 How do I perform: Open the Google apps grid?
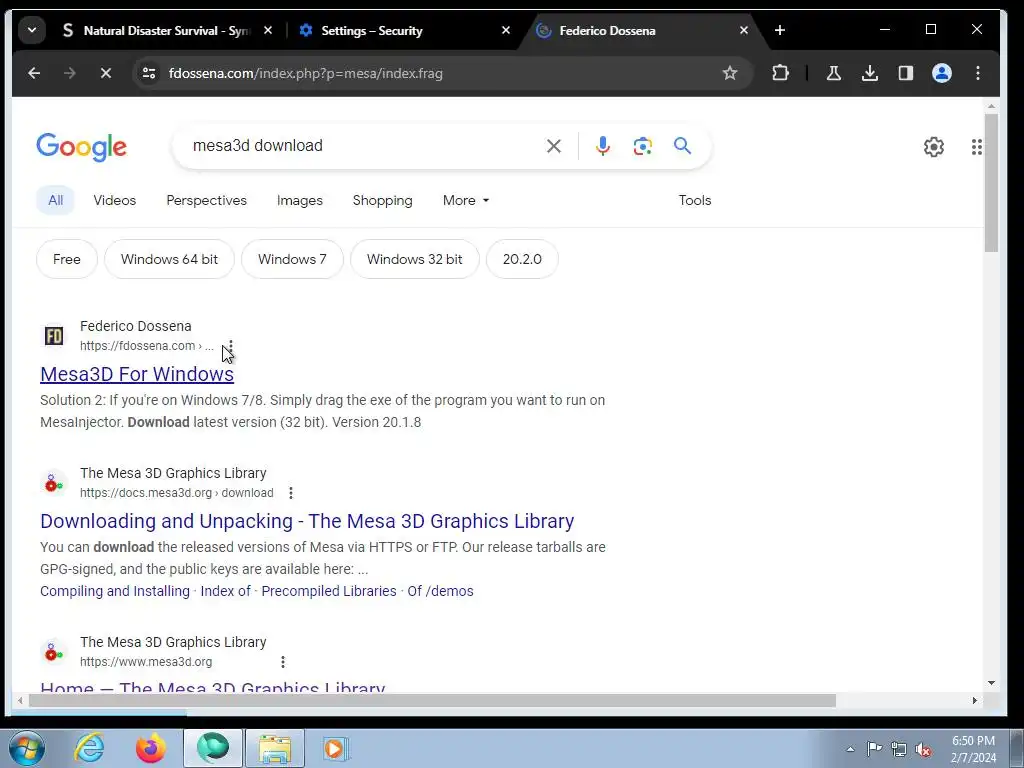coord(976,147)
